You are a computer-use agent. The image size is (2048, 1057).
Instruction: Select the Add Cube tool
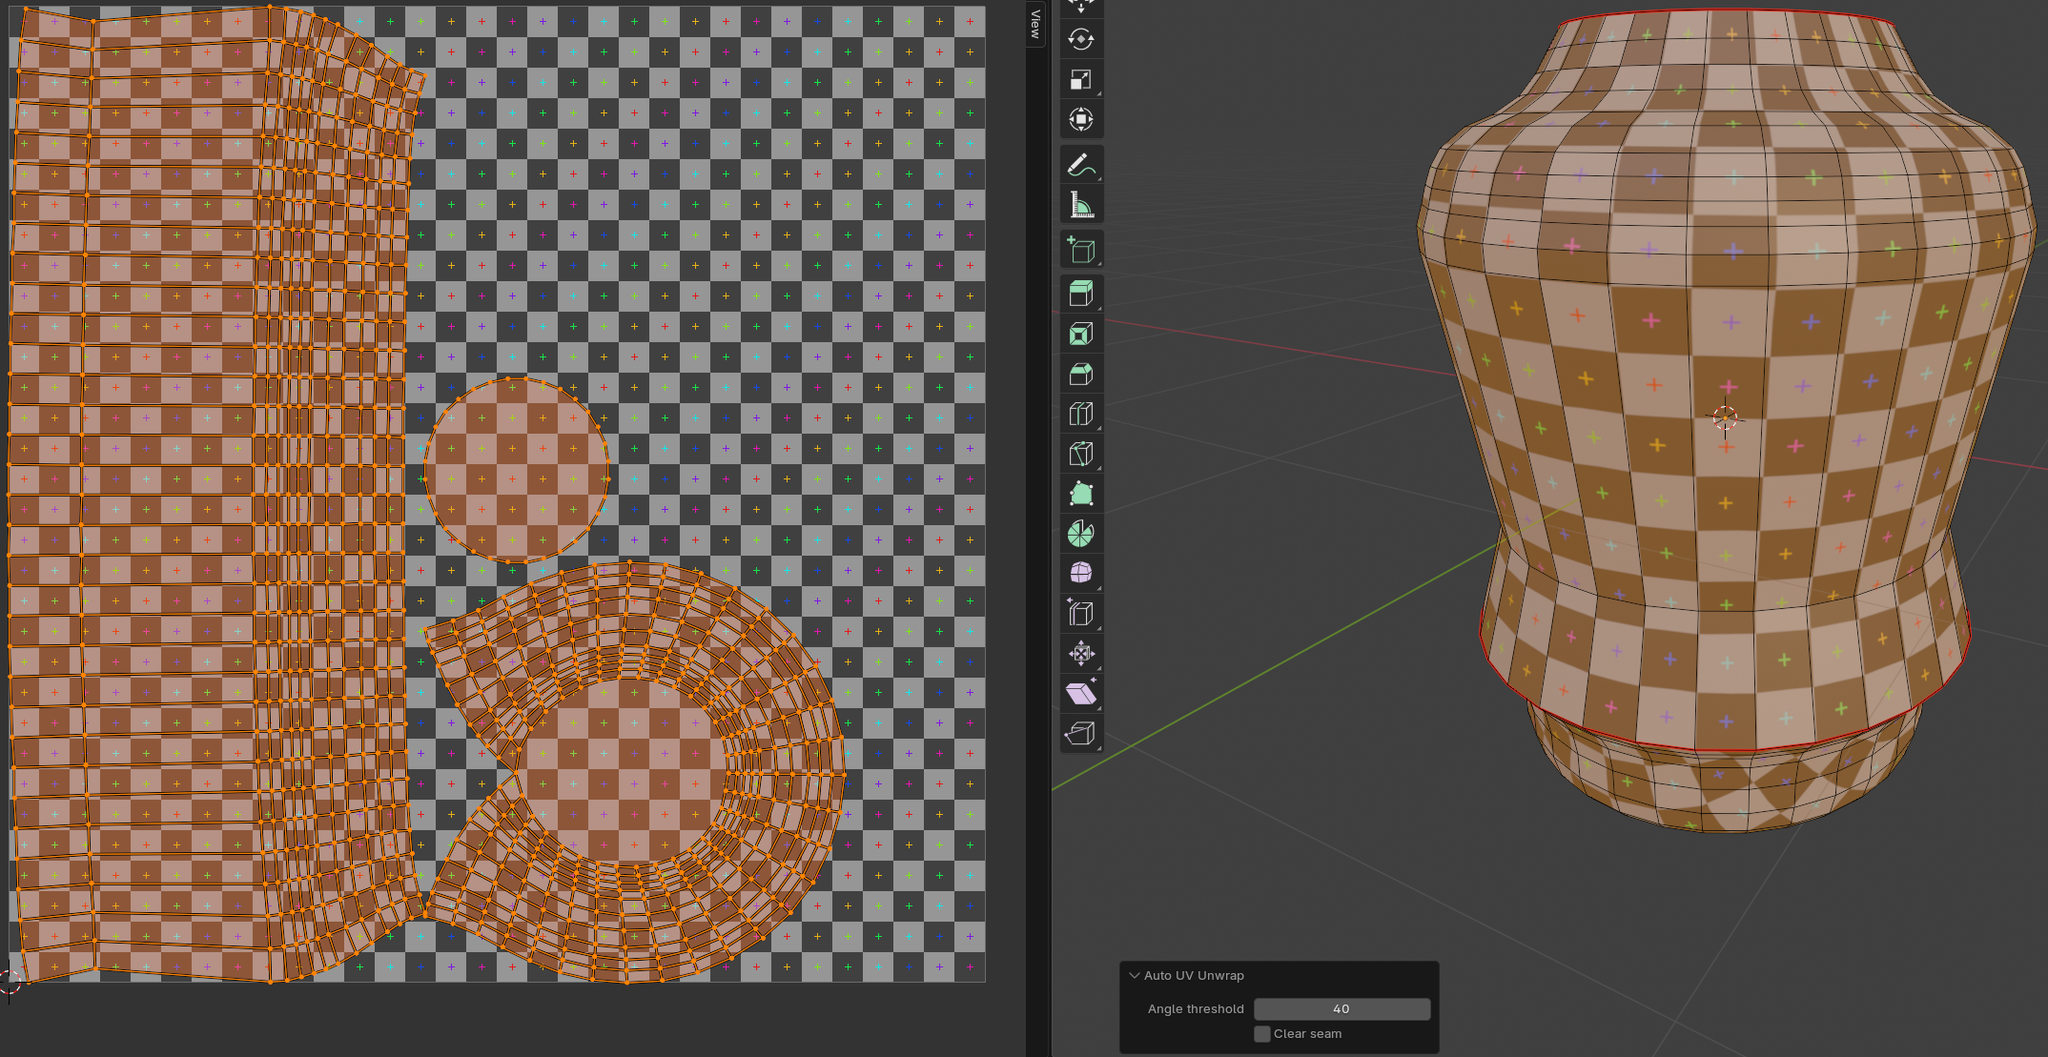point(1080,249)
